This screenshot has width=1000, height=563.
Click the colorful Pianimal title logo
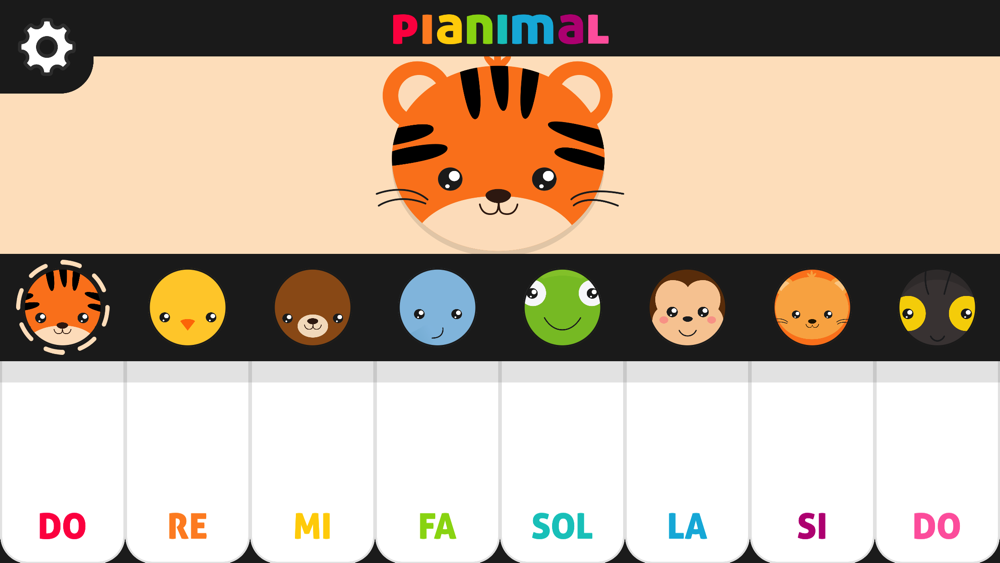pyautogui.click(x=501, y=29)
